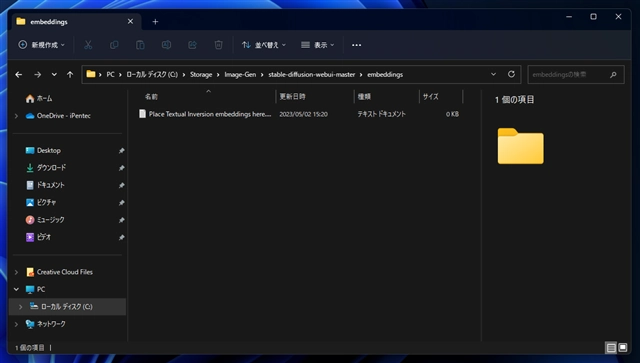Go up one folder level
The image size is (640, 363).
click(70, 74)
